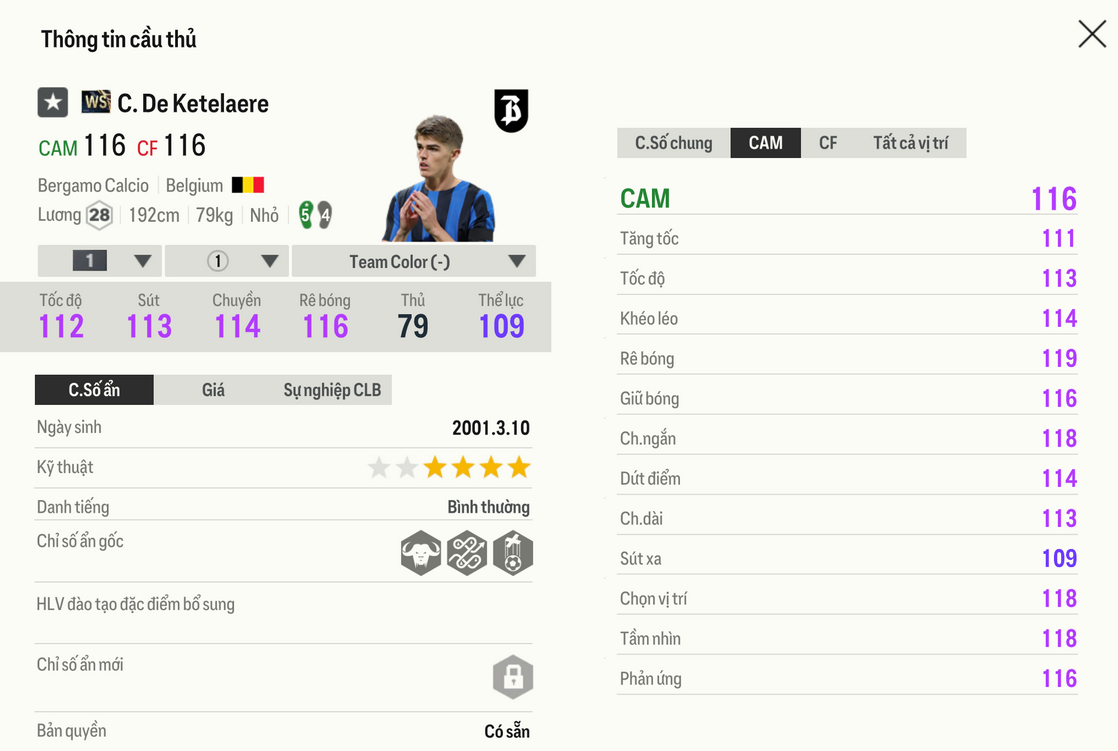Open the circled level 1 dropdown
The height and width of the screenshot is (751, 1118).
[227, 261]
